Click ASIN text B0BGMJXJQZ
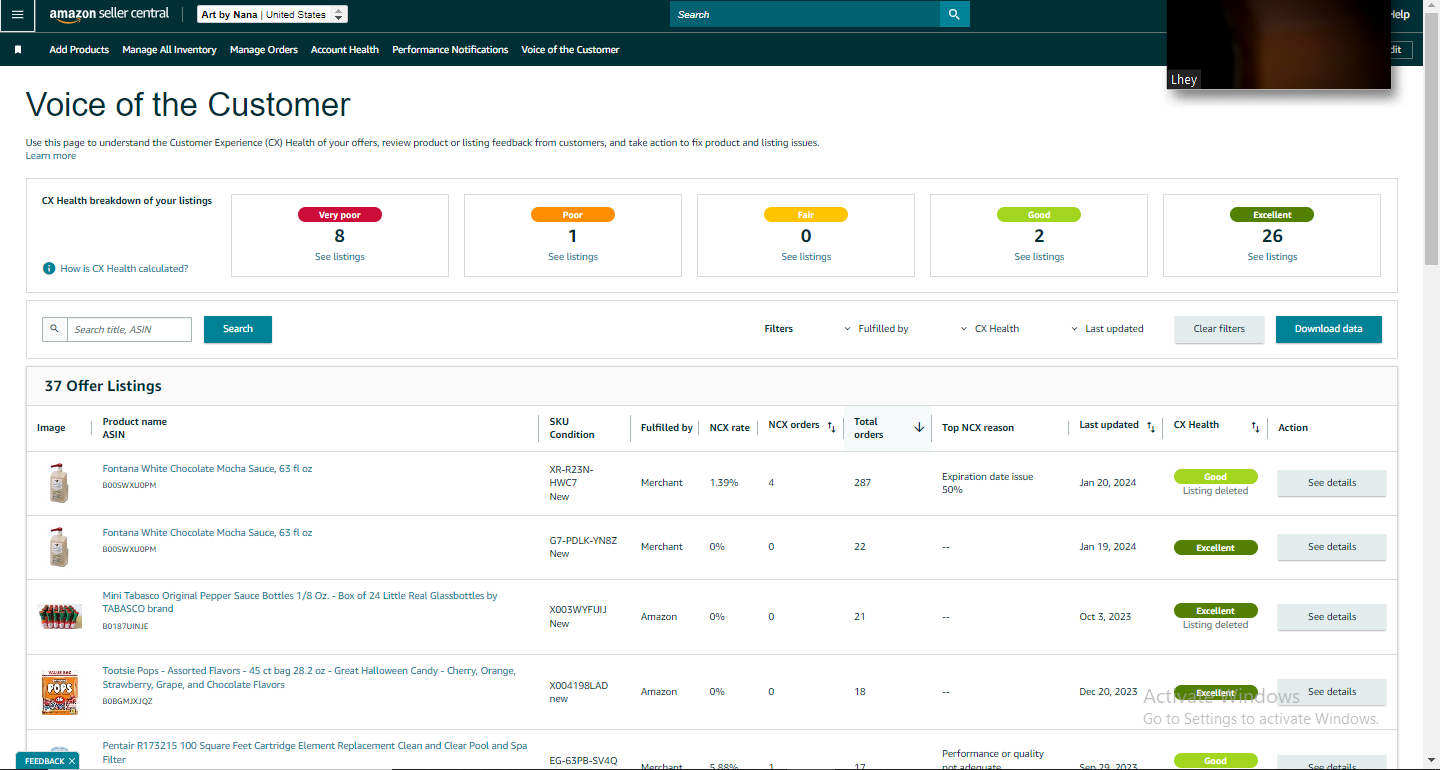This screenshot has width=1440, height=770. [127, 702]
